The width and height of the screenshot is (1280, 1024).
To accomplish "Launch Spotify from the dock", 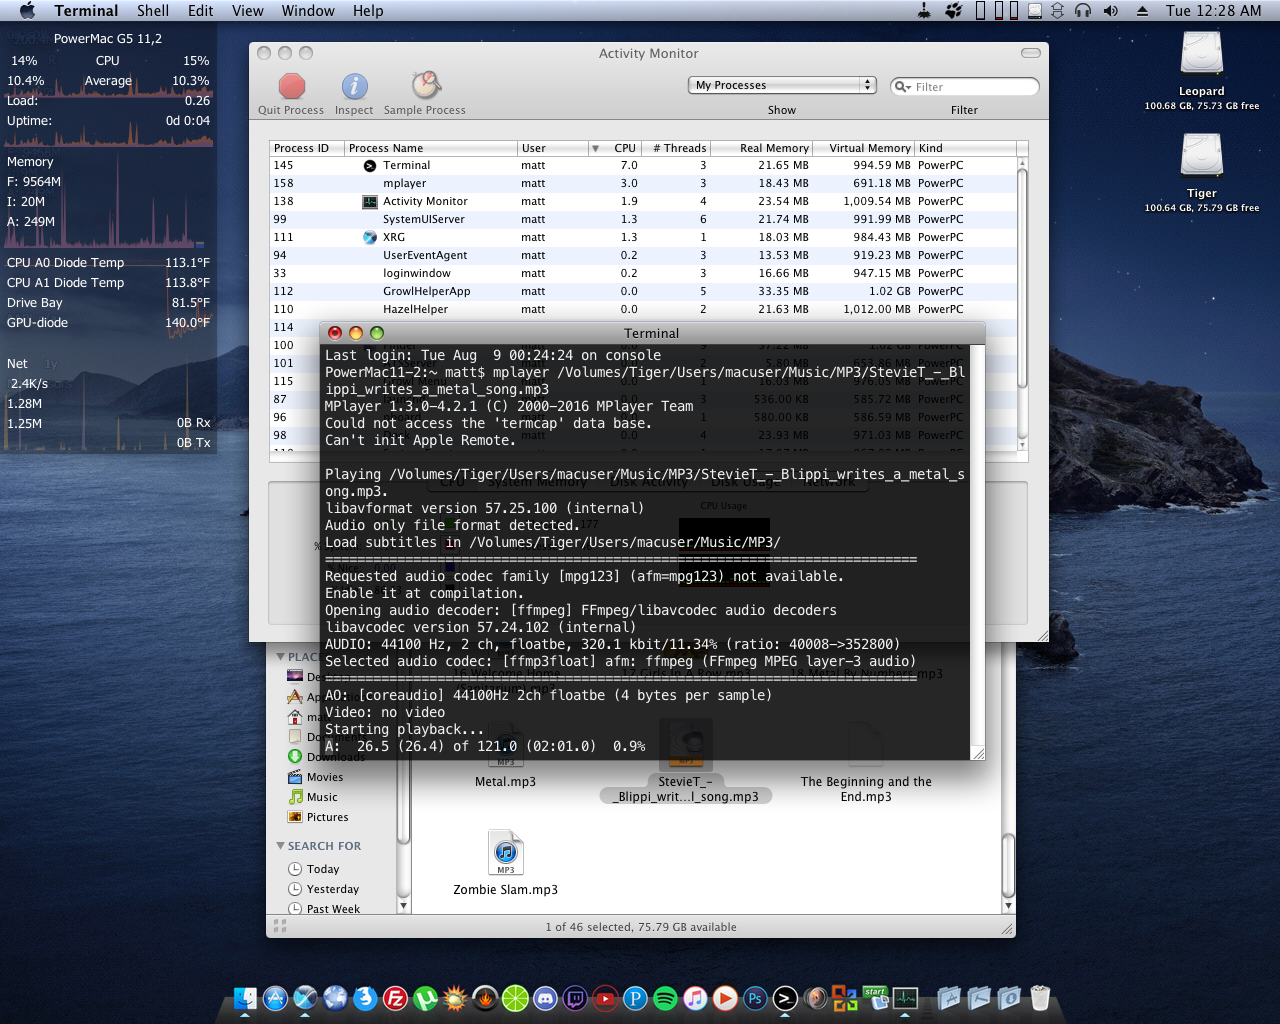I will point(665,998).
